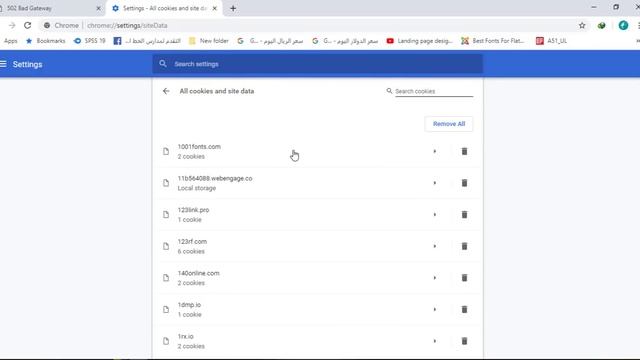Open the Chrome profile avatar

pos(623,25)
